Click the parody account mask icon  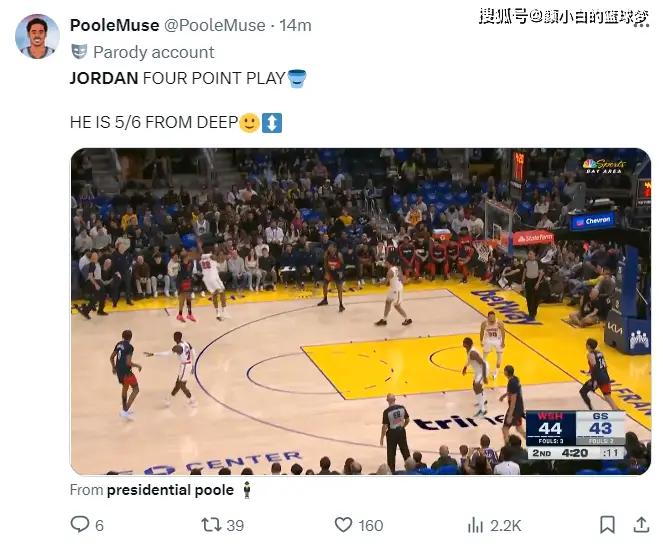[x=79, y=52]
